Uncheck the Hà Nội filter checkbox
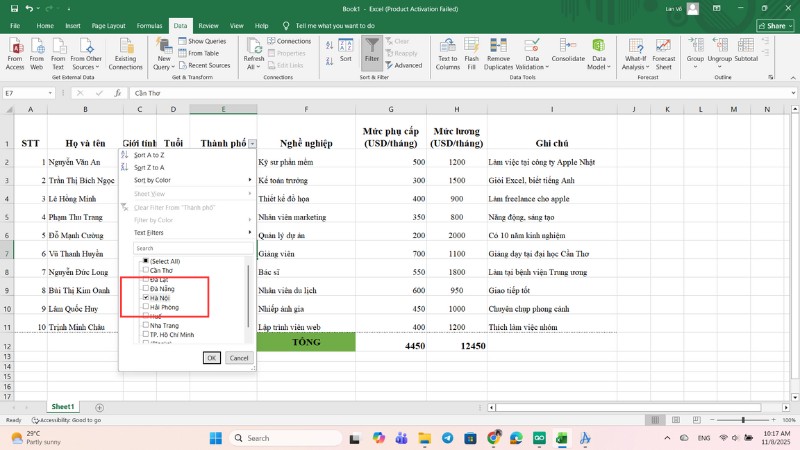Viewport: 800px width, 450px height. click(146, 298)
